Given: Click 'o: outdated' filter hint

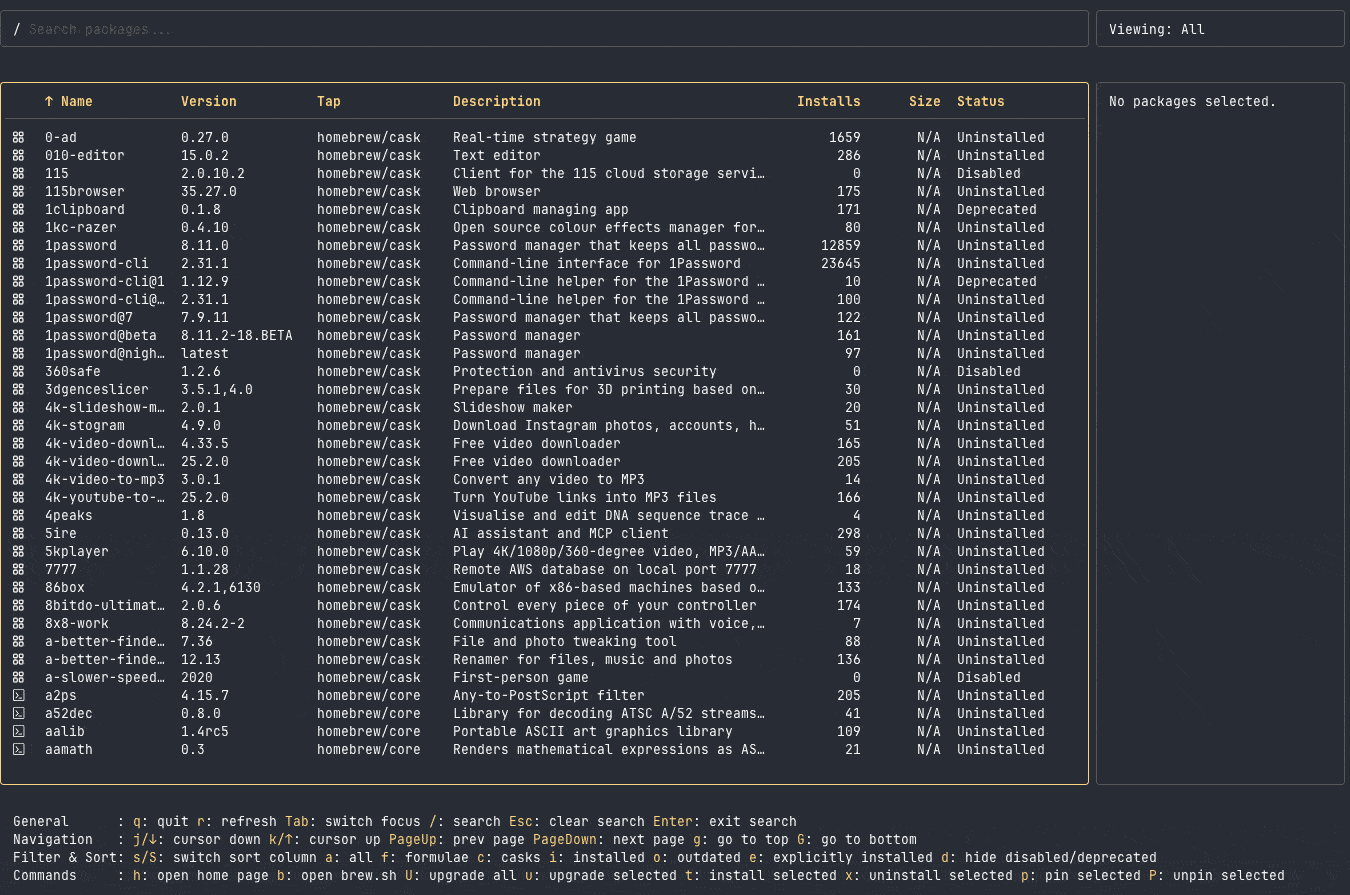Looking at the screenshot, I should 697,857.
